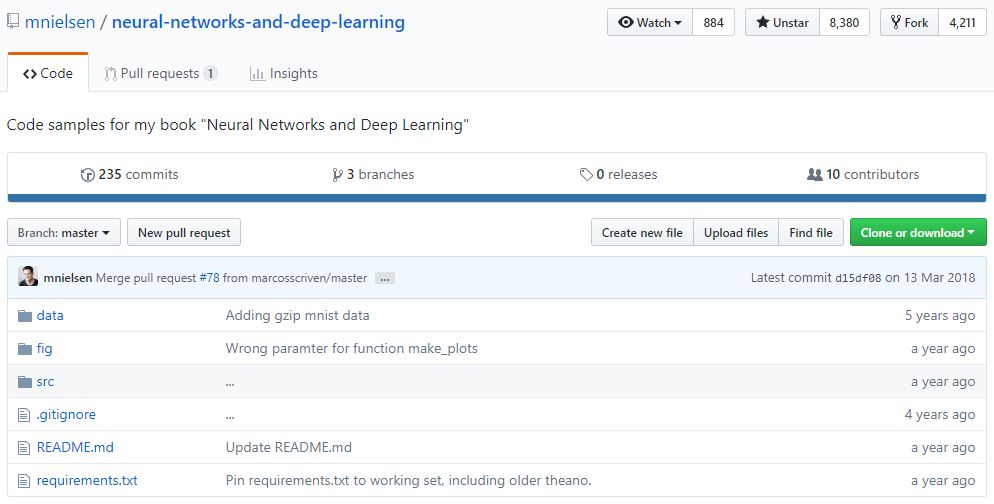Click the repository book icon beside mnielsen

pyautogui.click(x=13, y=22)
